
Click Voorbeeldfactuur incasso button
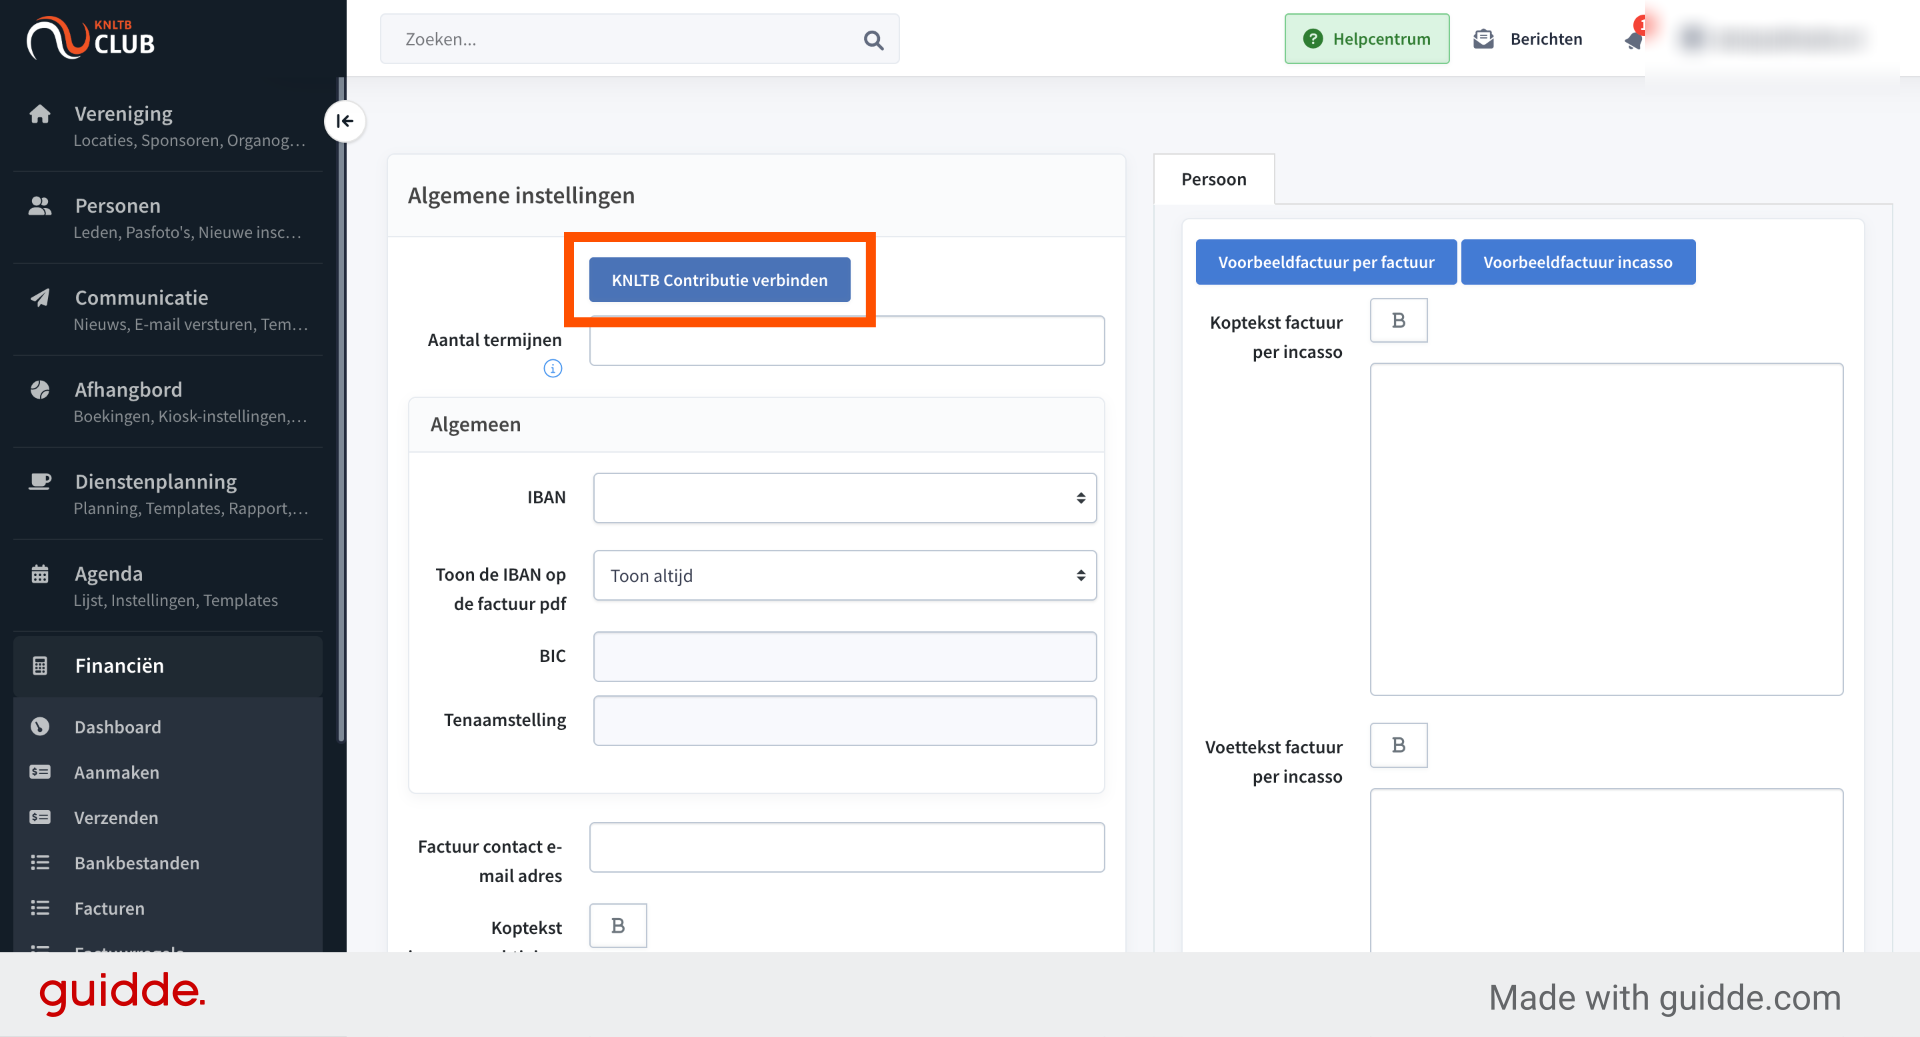tap(1578, 262)
